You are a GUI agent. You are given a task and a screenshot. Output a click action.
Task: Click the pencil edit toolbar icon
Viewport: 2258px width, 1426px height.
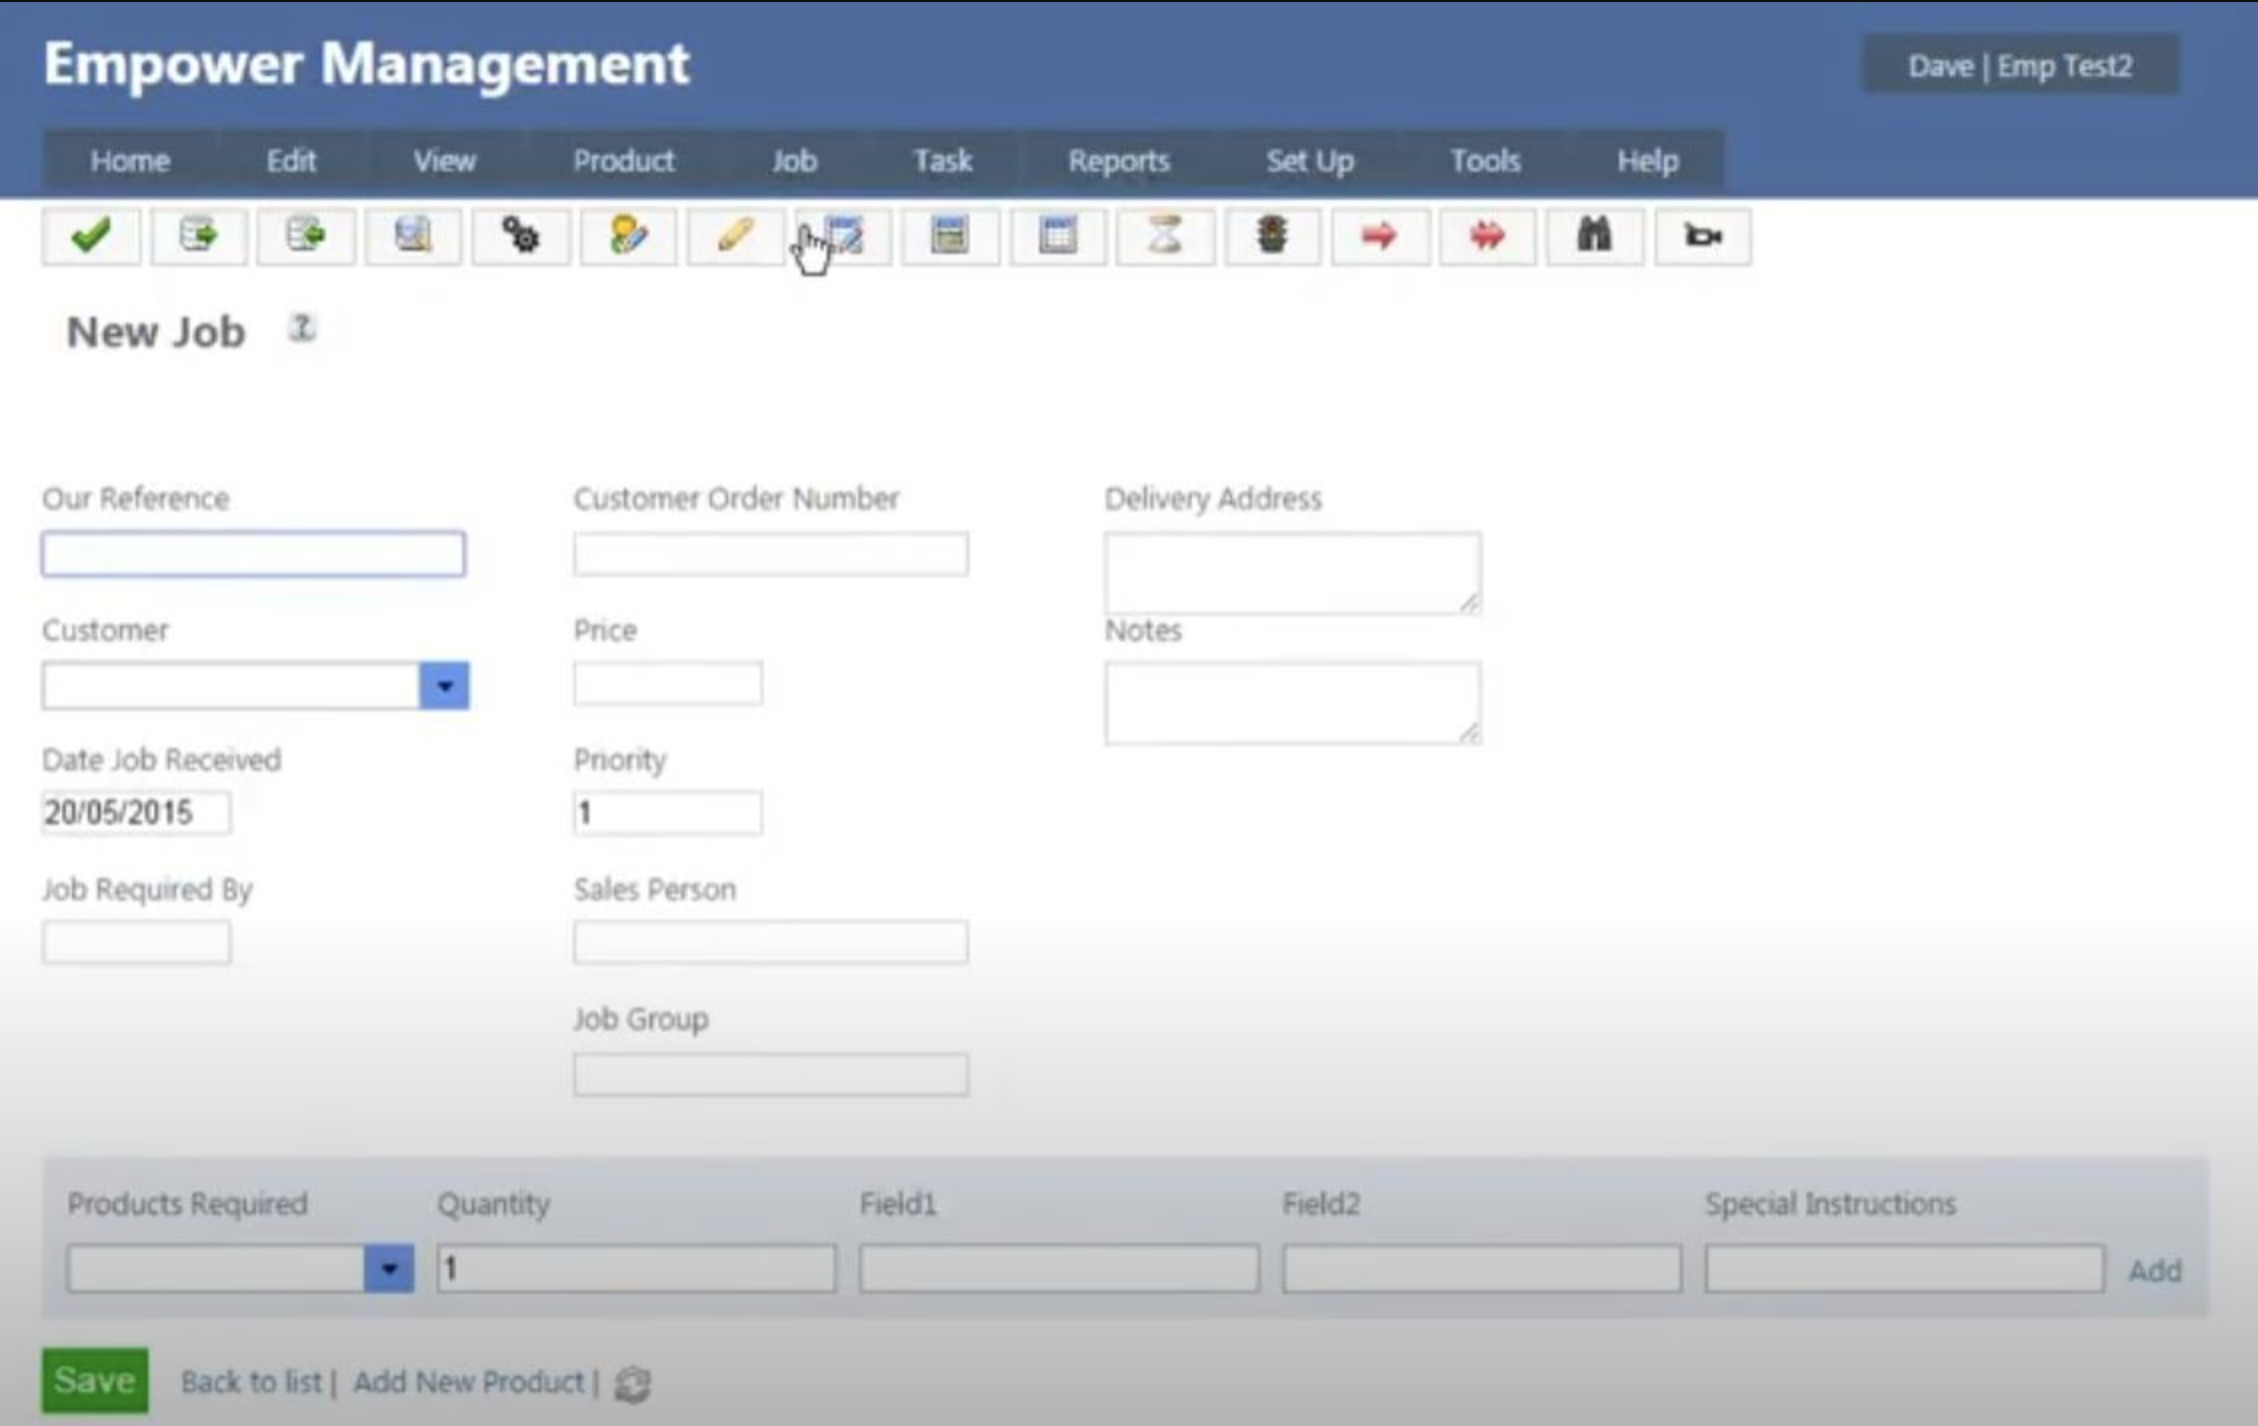click(735, 237)
